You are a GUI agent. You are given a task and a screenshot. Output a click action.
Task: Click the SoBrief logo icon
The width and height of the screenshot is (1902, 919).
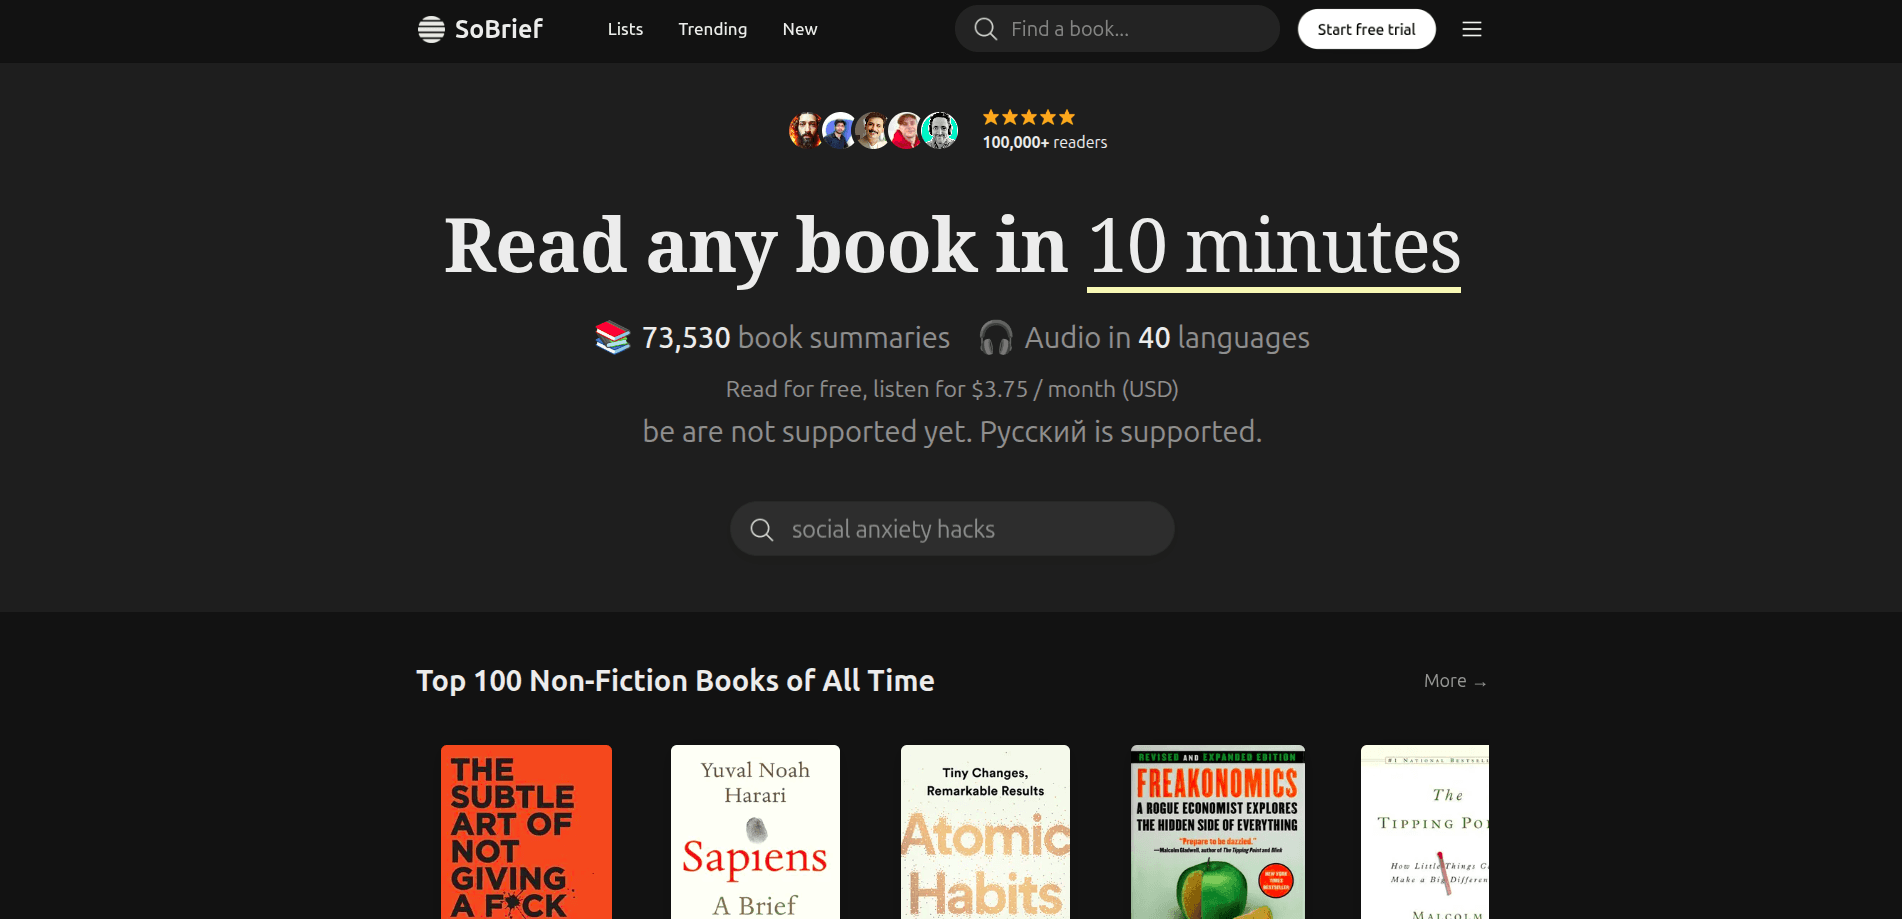(x=431, y=29)
